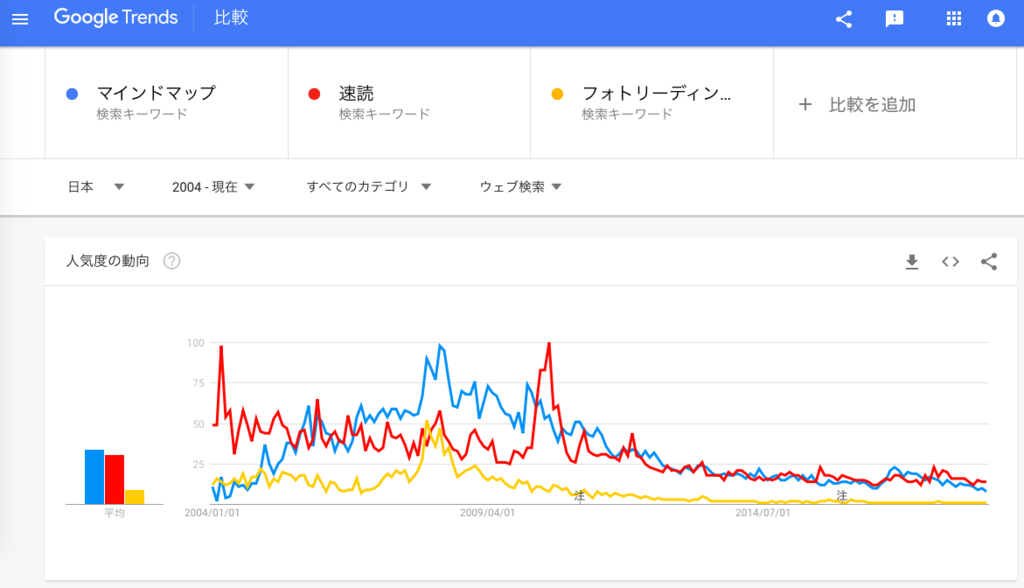Download the trends chart data
This screenshot has height=588, width=1024.
coord(911,262)
